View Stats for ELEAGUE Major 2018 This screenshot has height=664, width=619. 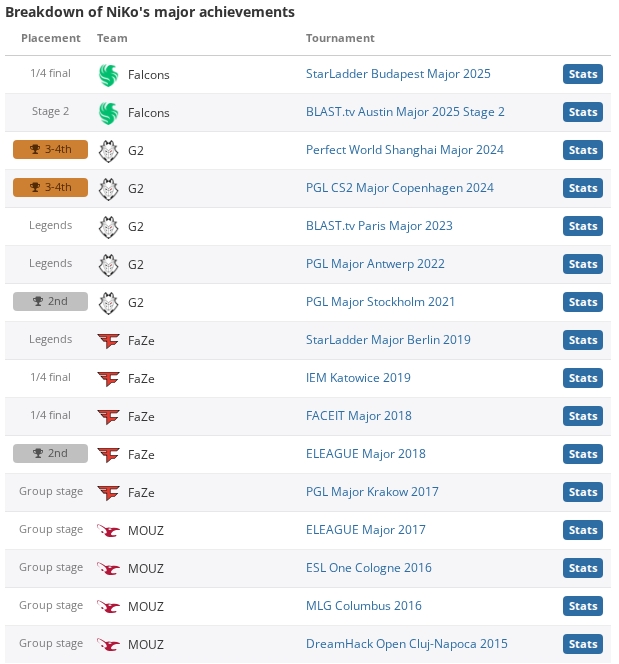click(583, 454)
